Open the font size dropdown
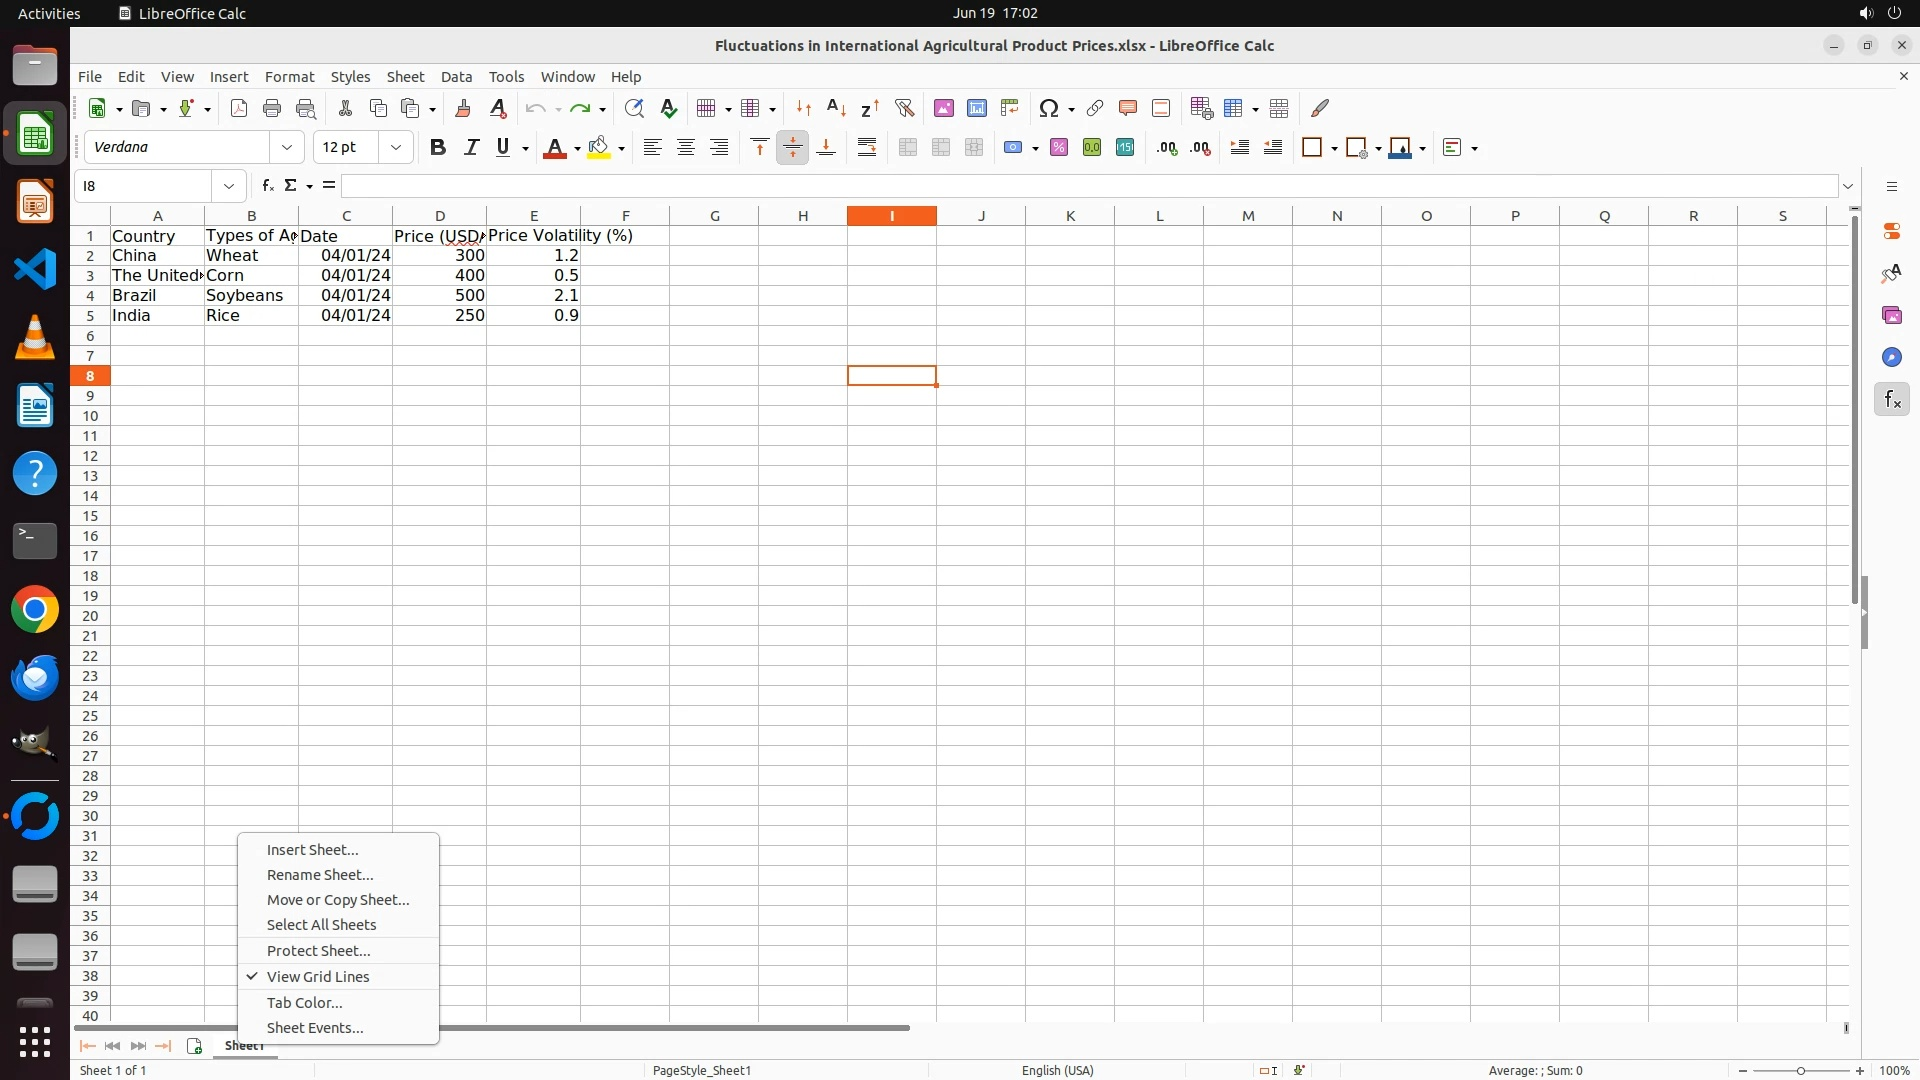This screenshot has width=1920, height=1080. [396, 148]
